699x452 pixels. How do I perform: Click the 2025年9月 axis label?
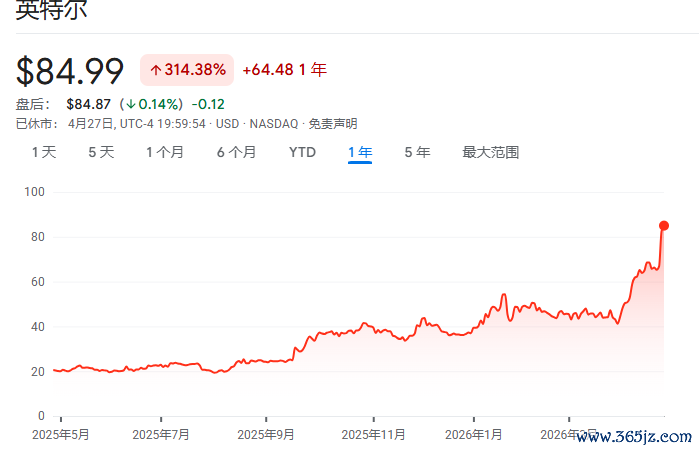(x=266, y=435)
